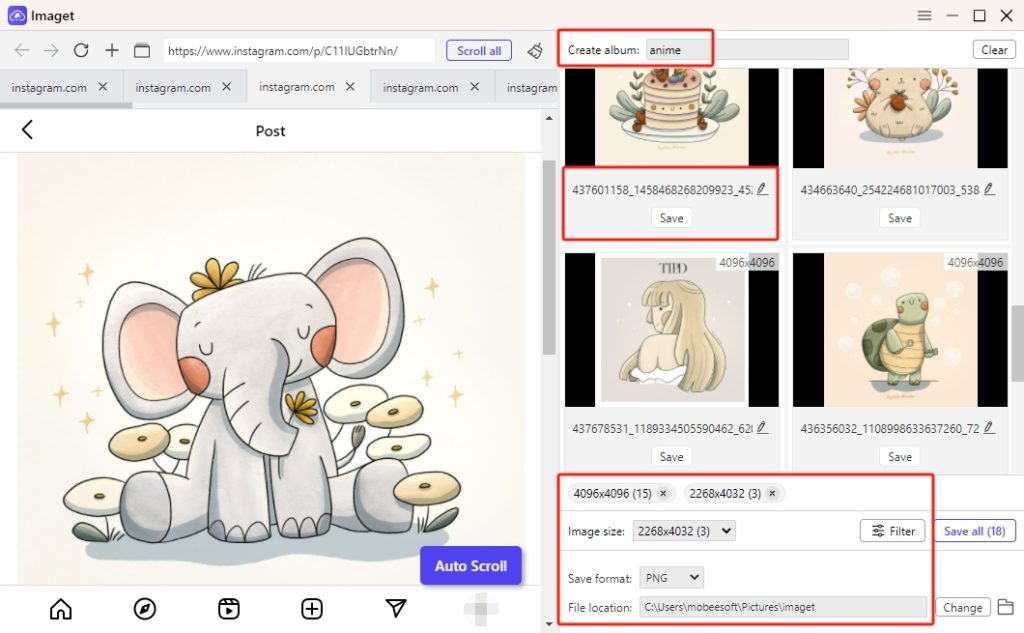Click the refresh icon in the address toolbar
This screenshot has height=633, width=1024.
[x=81, y=50]
